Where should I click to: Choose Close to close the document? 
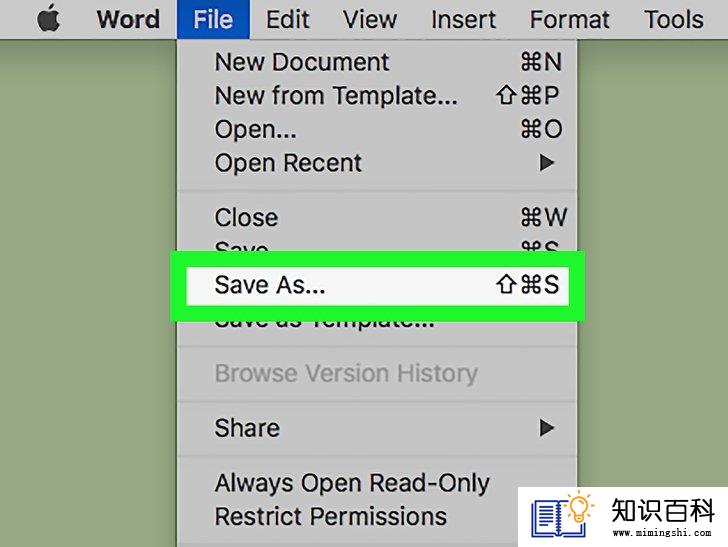377,217
